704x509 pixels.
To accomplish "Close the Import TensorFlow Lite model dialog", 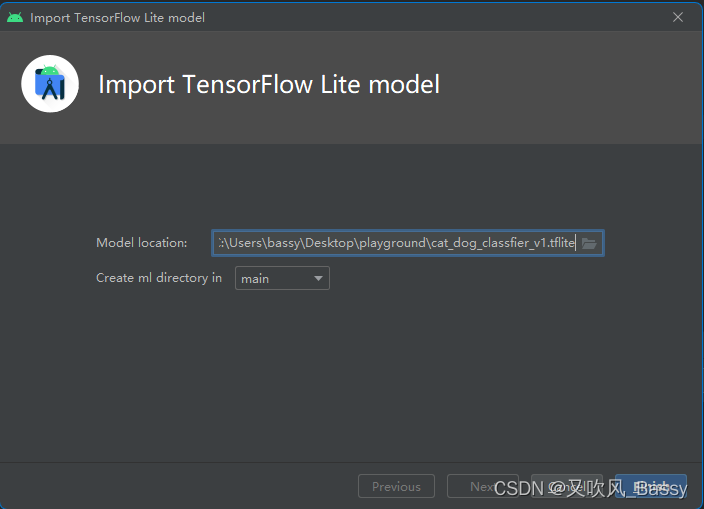I will [x=678, y=17].
